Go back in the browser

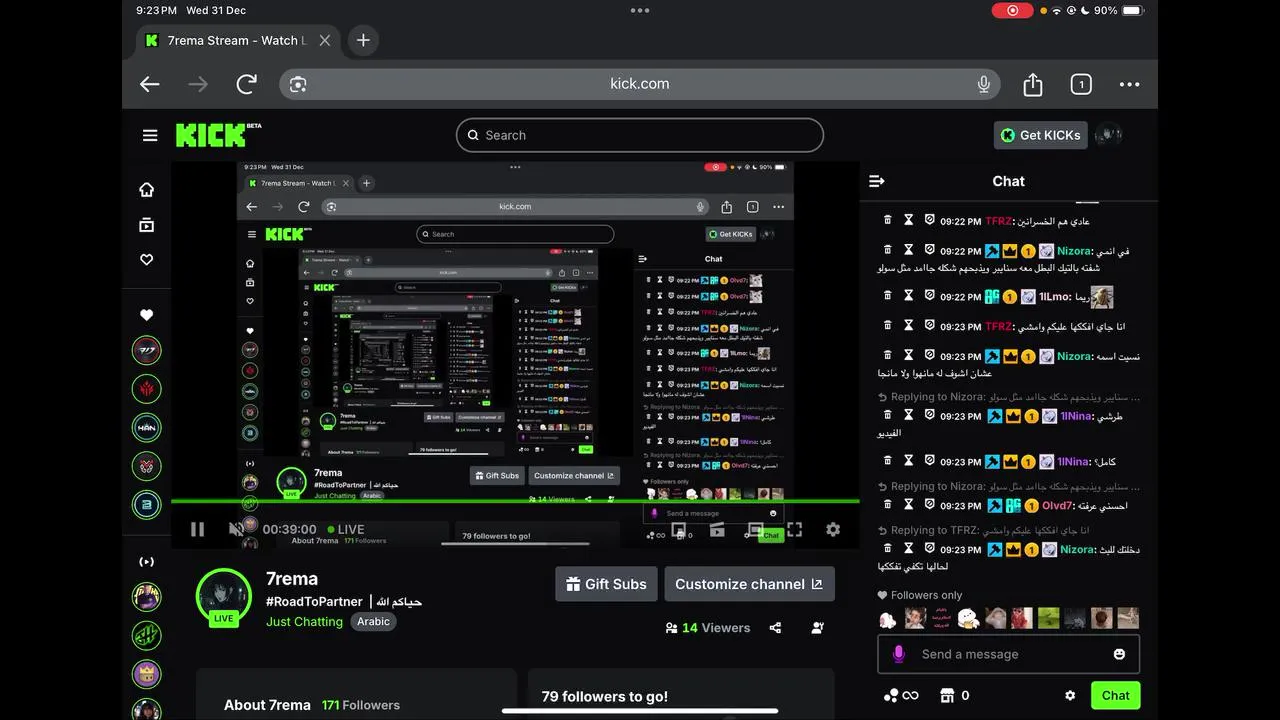pos(150,84)
